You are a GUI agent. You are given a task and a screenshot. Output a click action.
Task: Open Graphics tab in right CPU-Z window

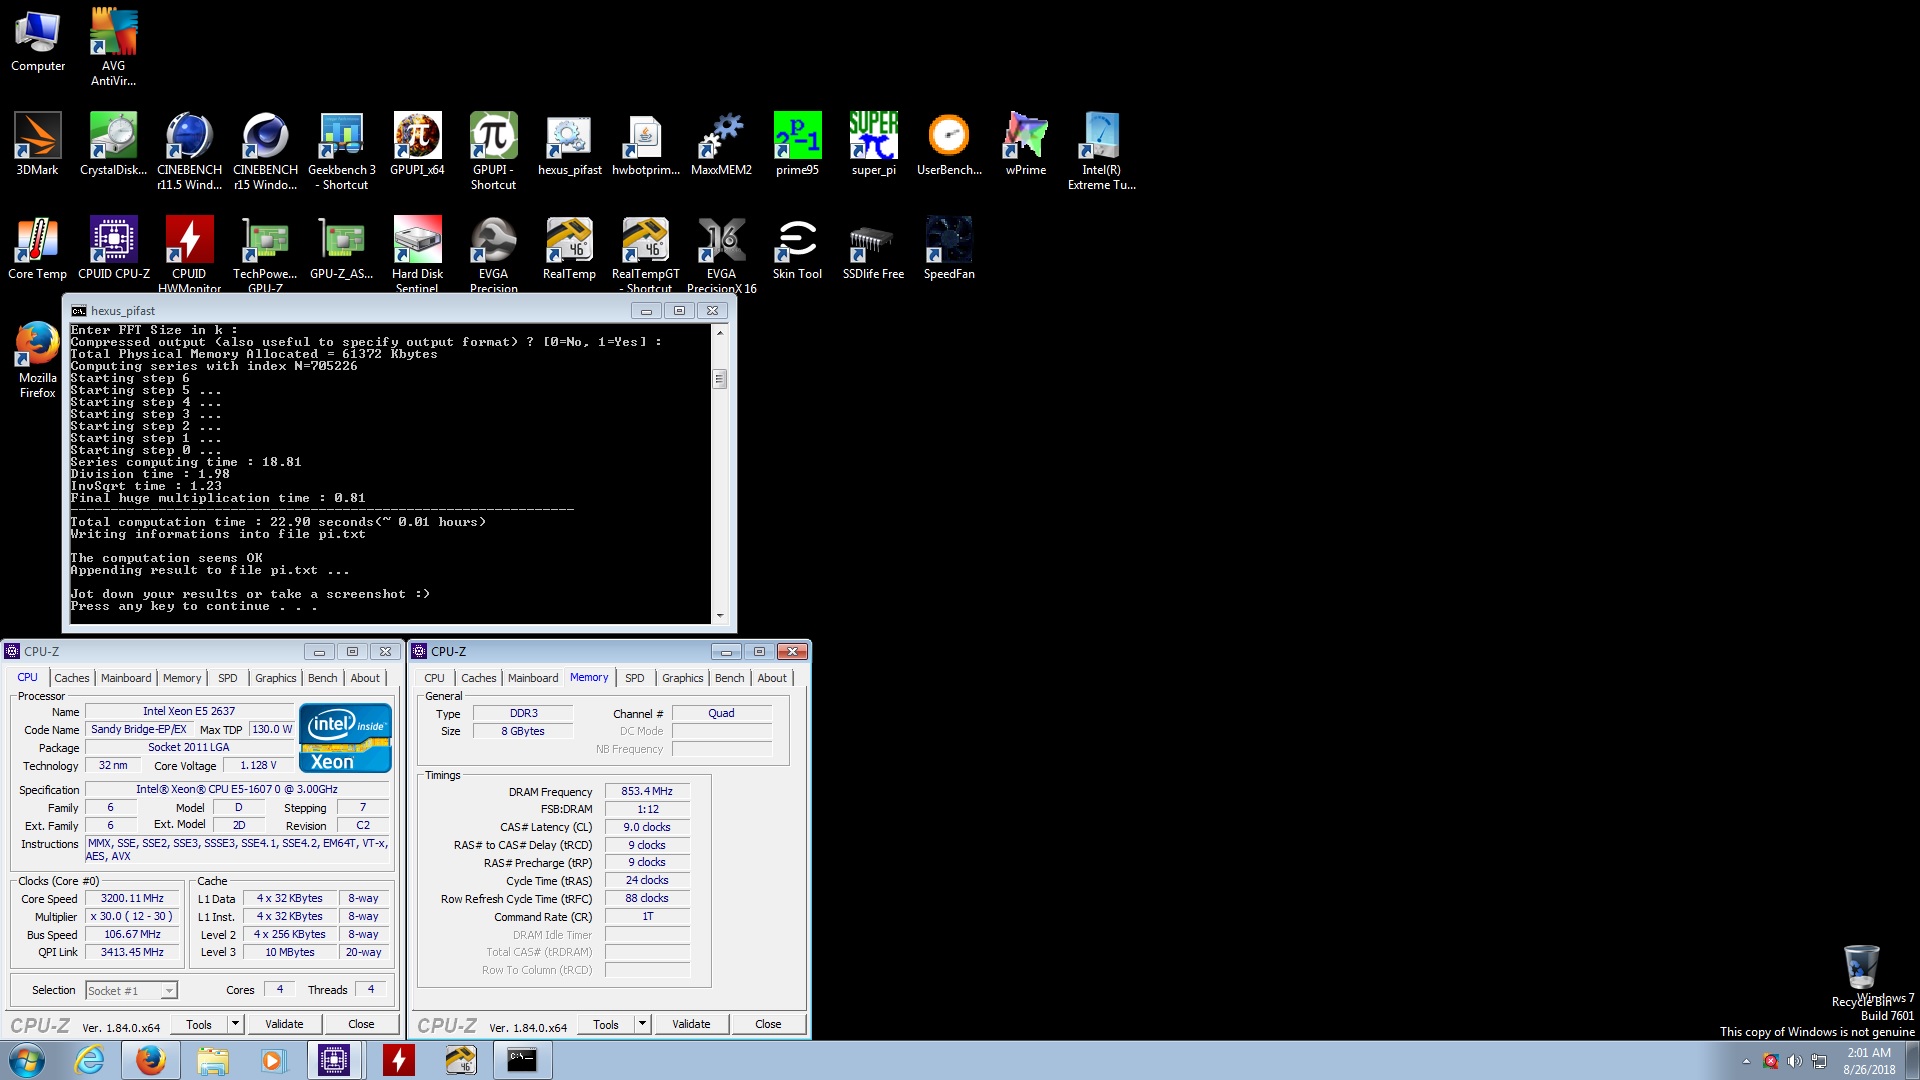click(x=683, y=678)
